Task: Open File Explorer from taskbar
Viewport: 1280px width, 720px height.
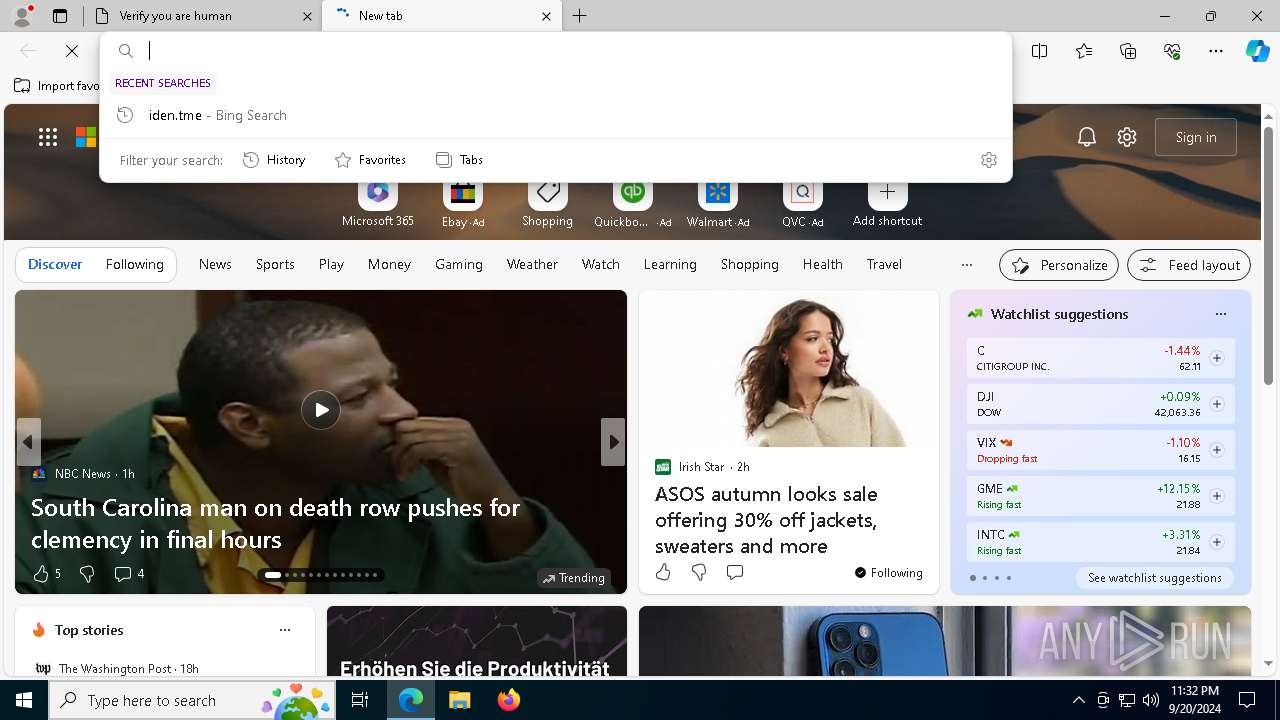Action: click(459, 700)
